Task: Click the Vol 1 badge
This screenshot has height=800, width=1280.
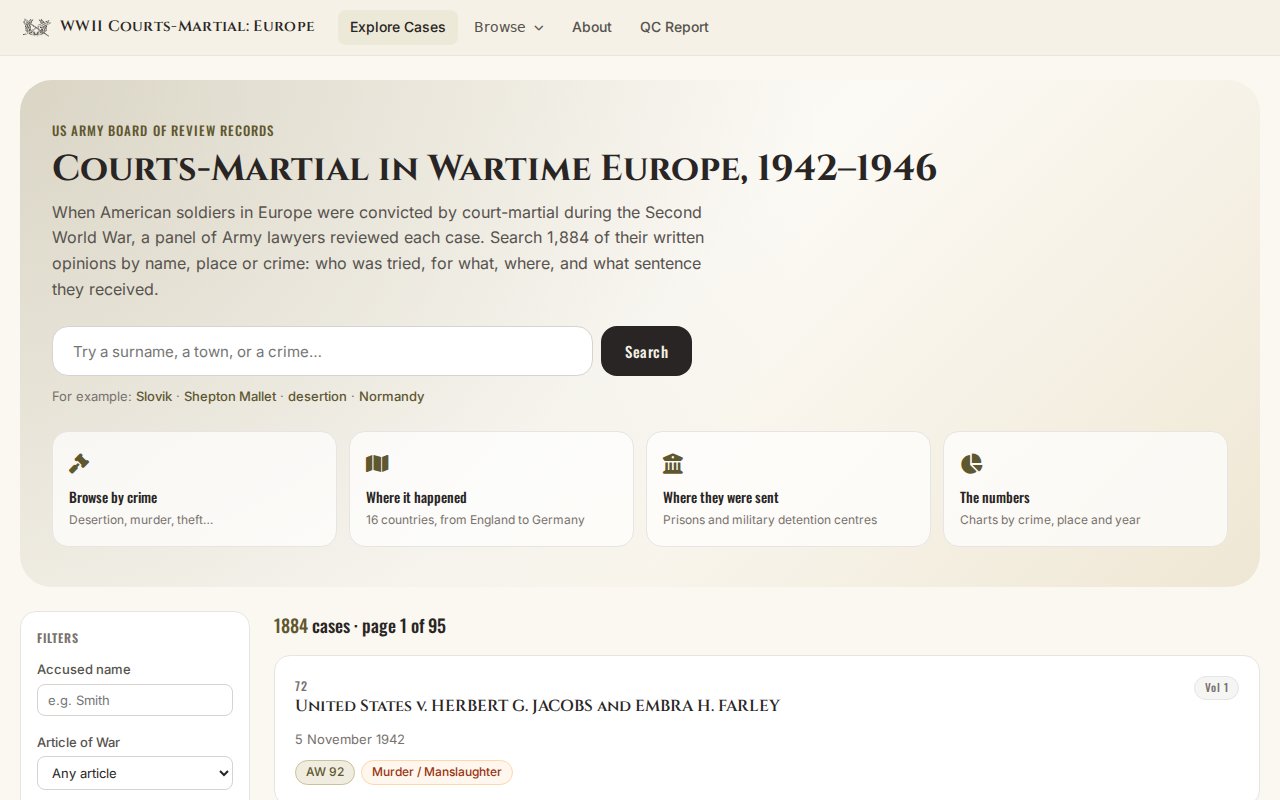Action: click(1216, 688)
